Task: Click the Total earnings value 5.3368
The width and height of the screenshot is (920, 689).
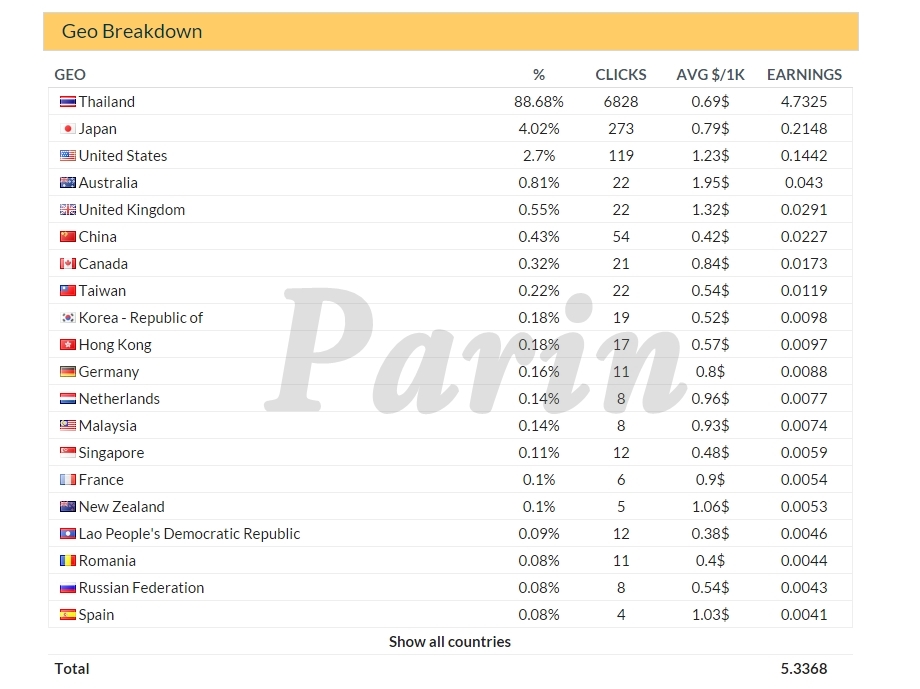Action: pos(804,669)
